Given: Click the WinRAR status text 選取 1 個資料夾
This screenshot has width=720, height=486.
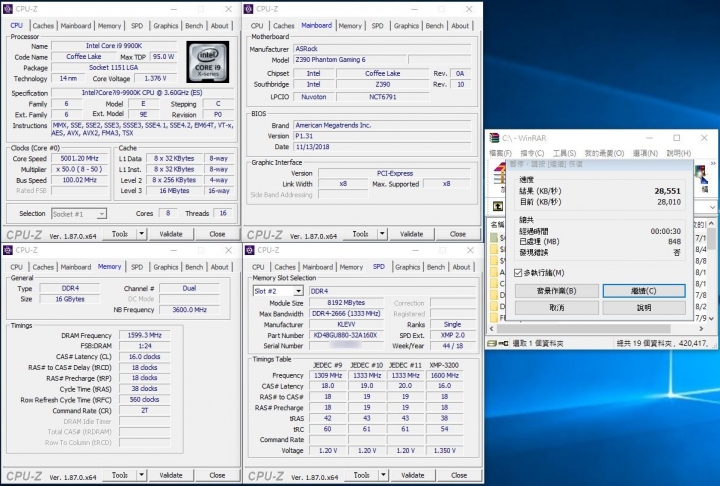Looking at the screenshot, I should click(x=538, y=343).
